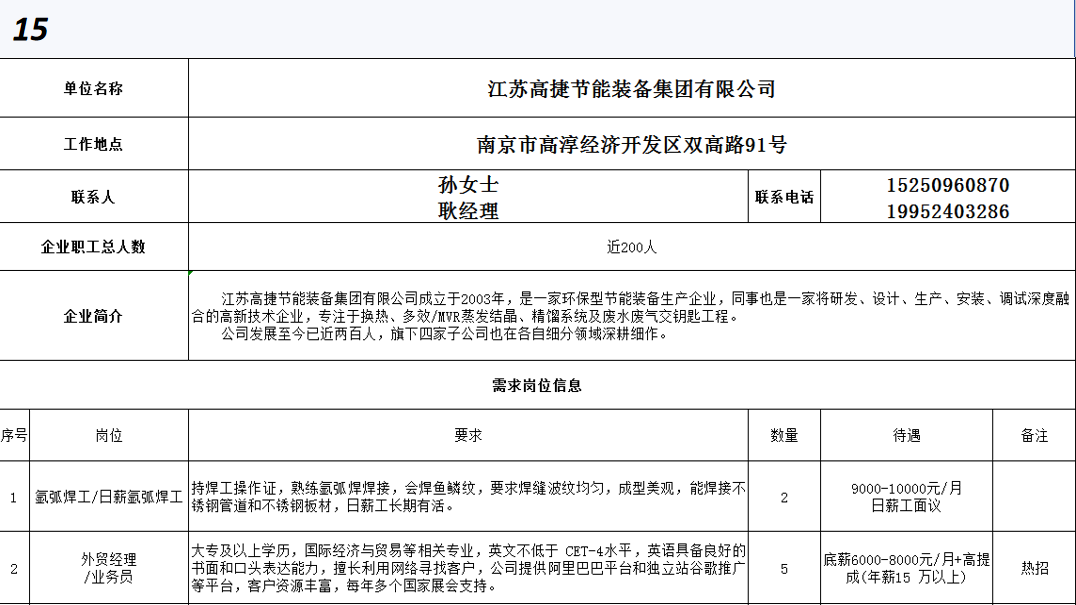Select the 要求 column header
Image resolution: width=1076 pixels, height=605 pixels.
pyautogui.click(x=468, y=435)
